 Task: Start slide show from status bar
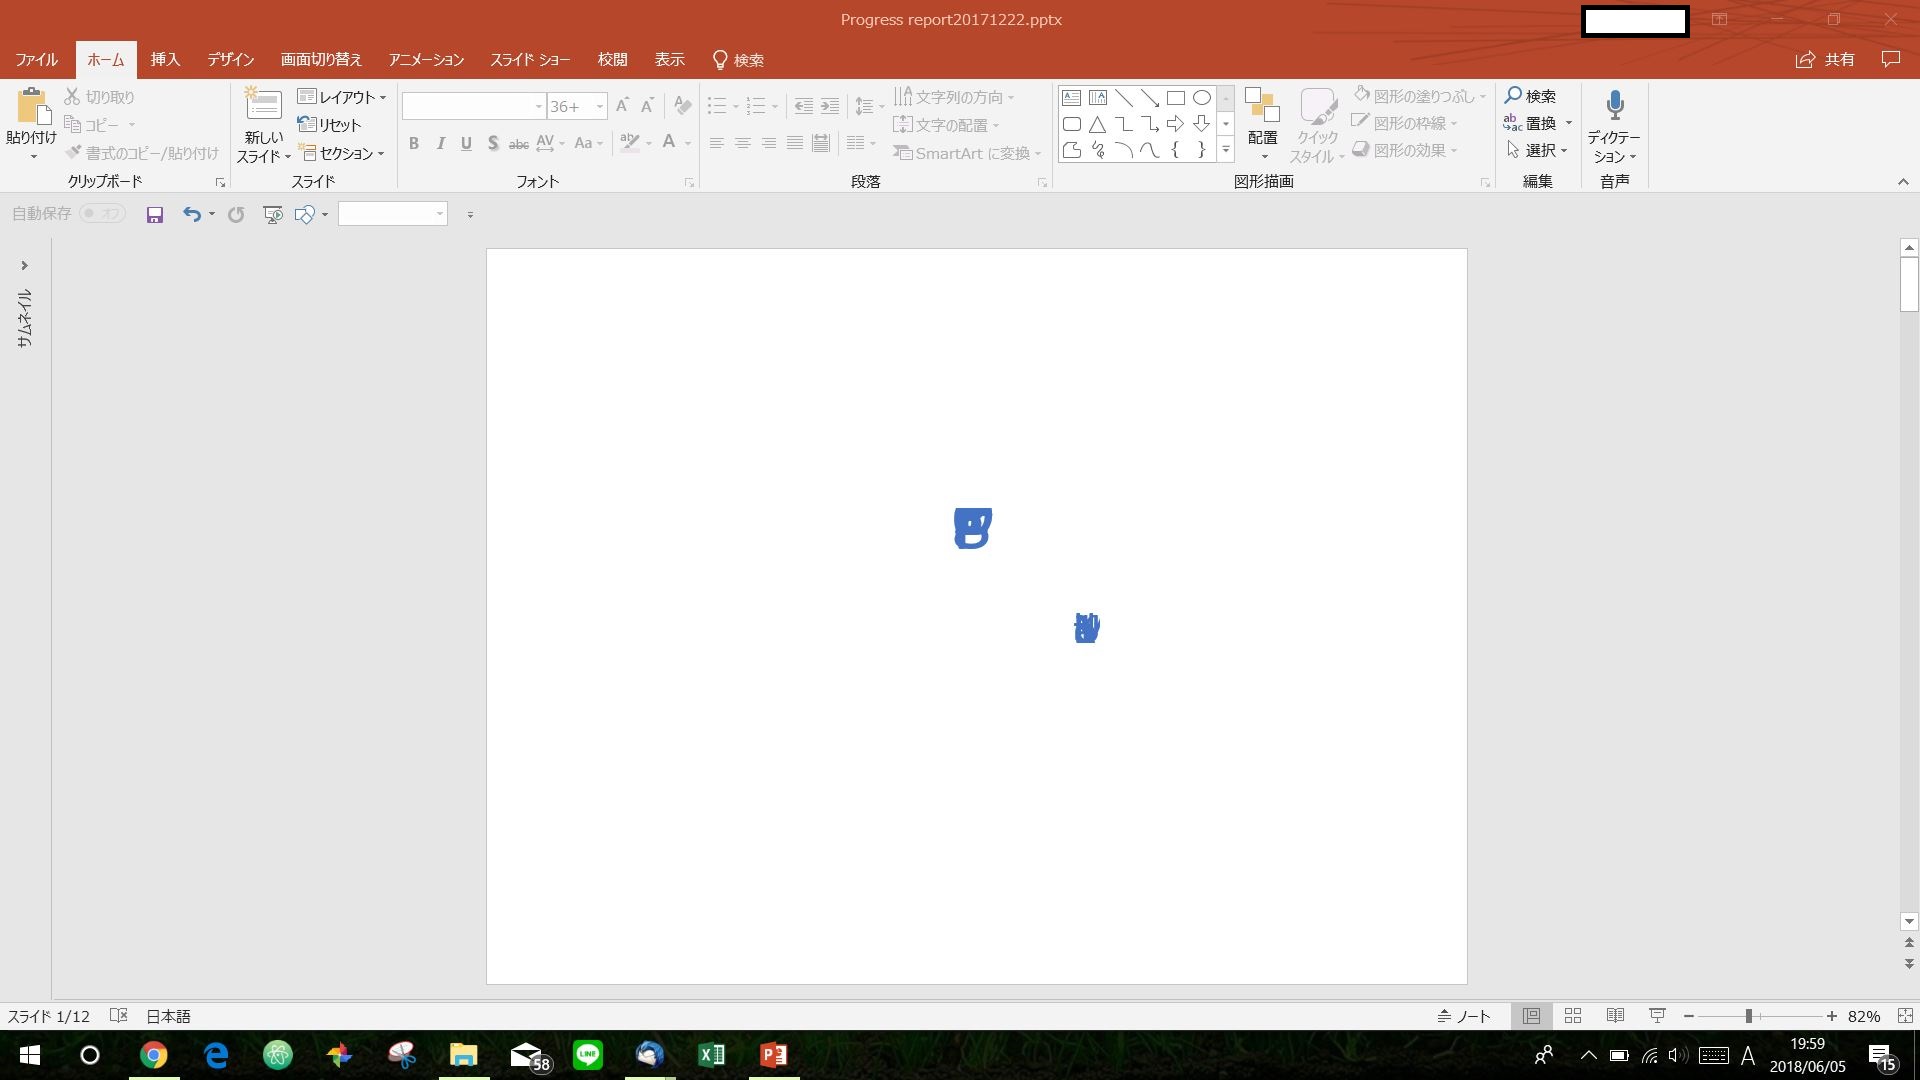[1657, 1016]
